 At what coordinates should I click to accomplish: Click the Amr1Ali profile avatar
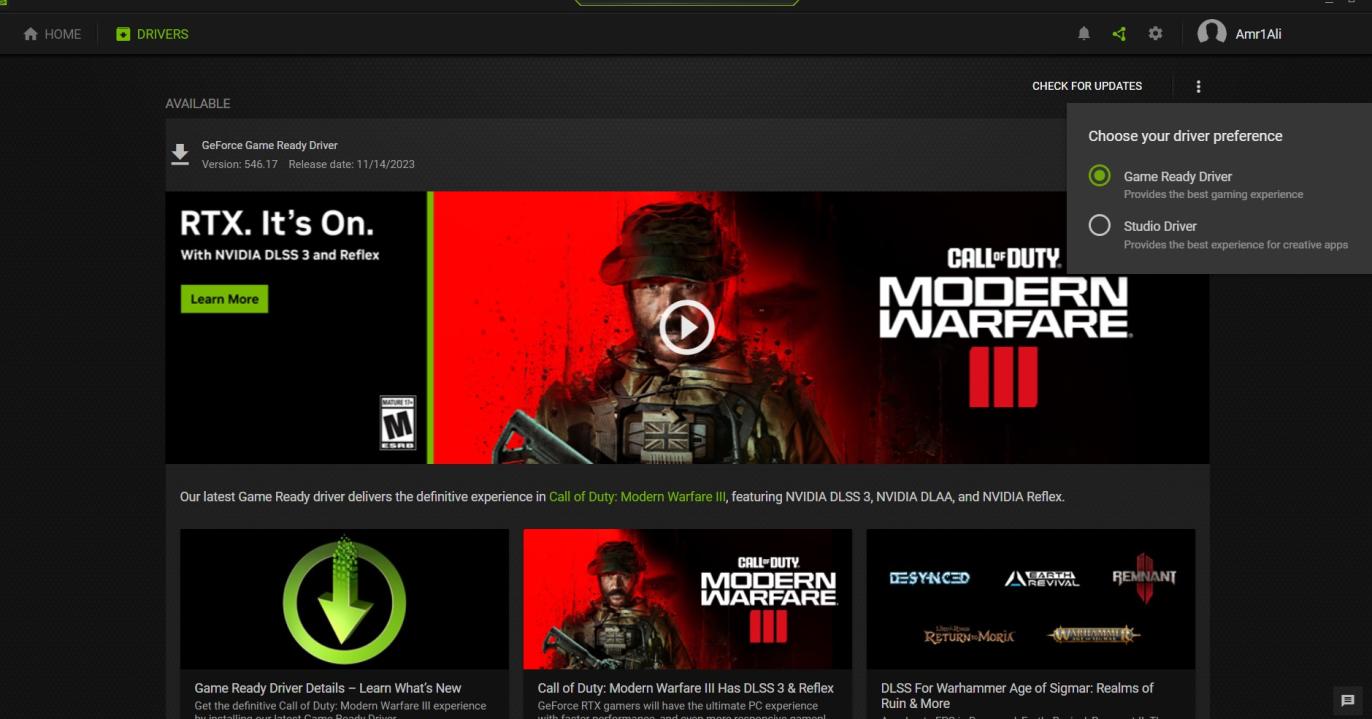pos(1211,34)
